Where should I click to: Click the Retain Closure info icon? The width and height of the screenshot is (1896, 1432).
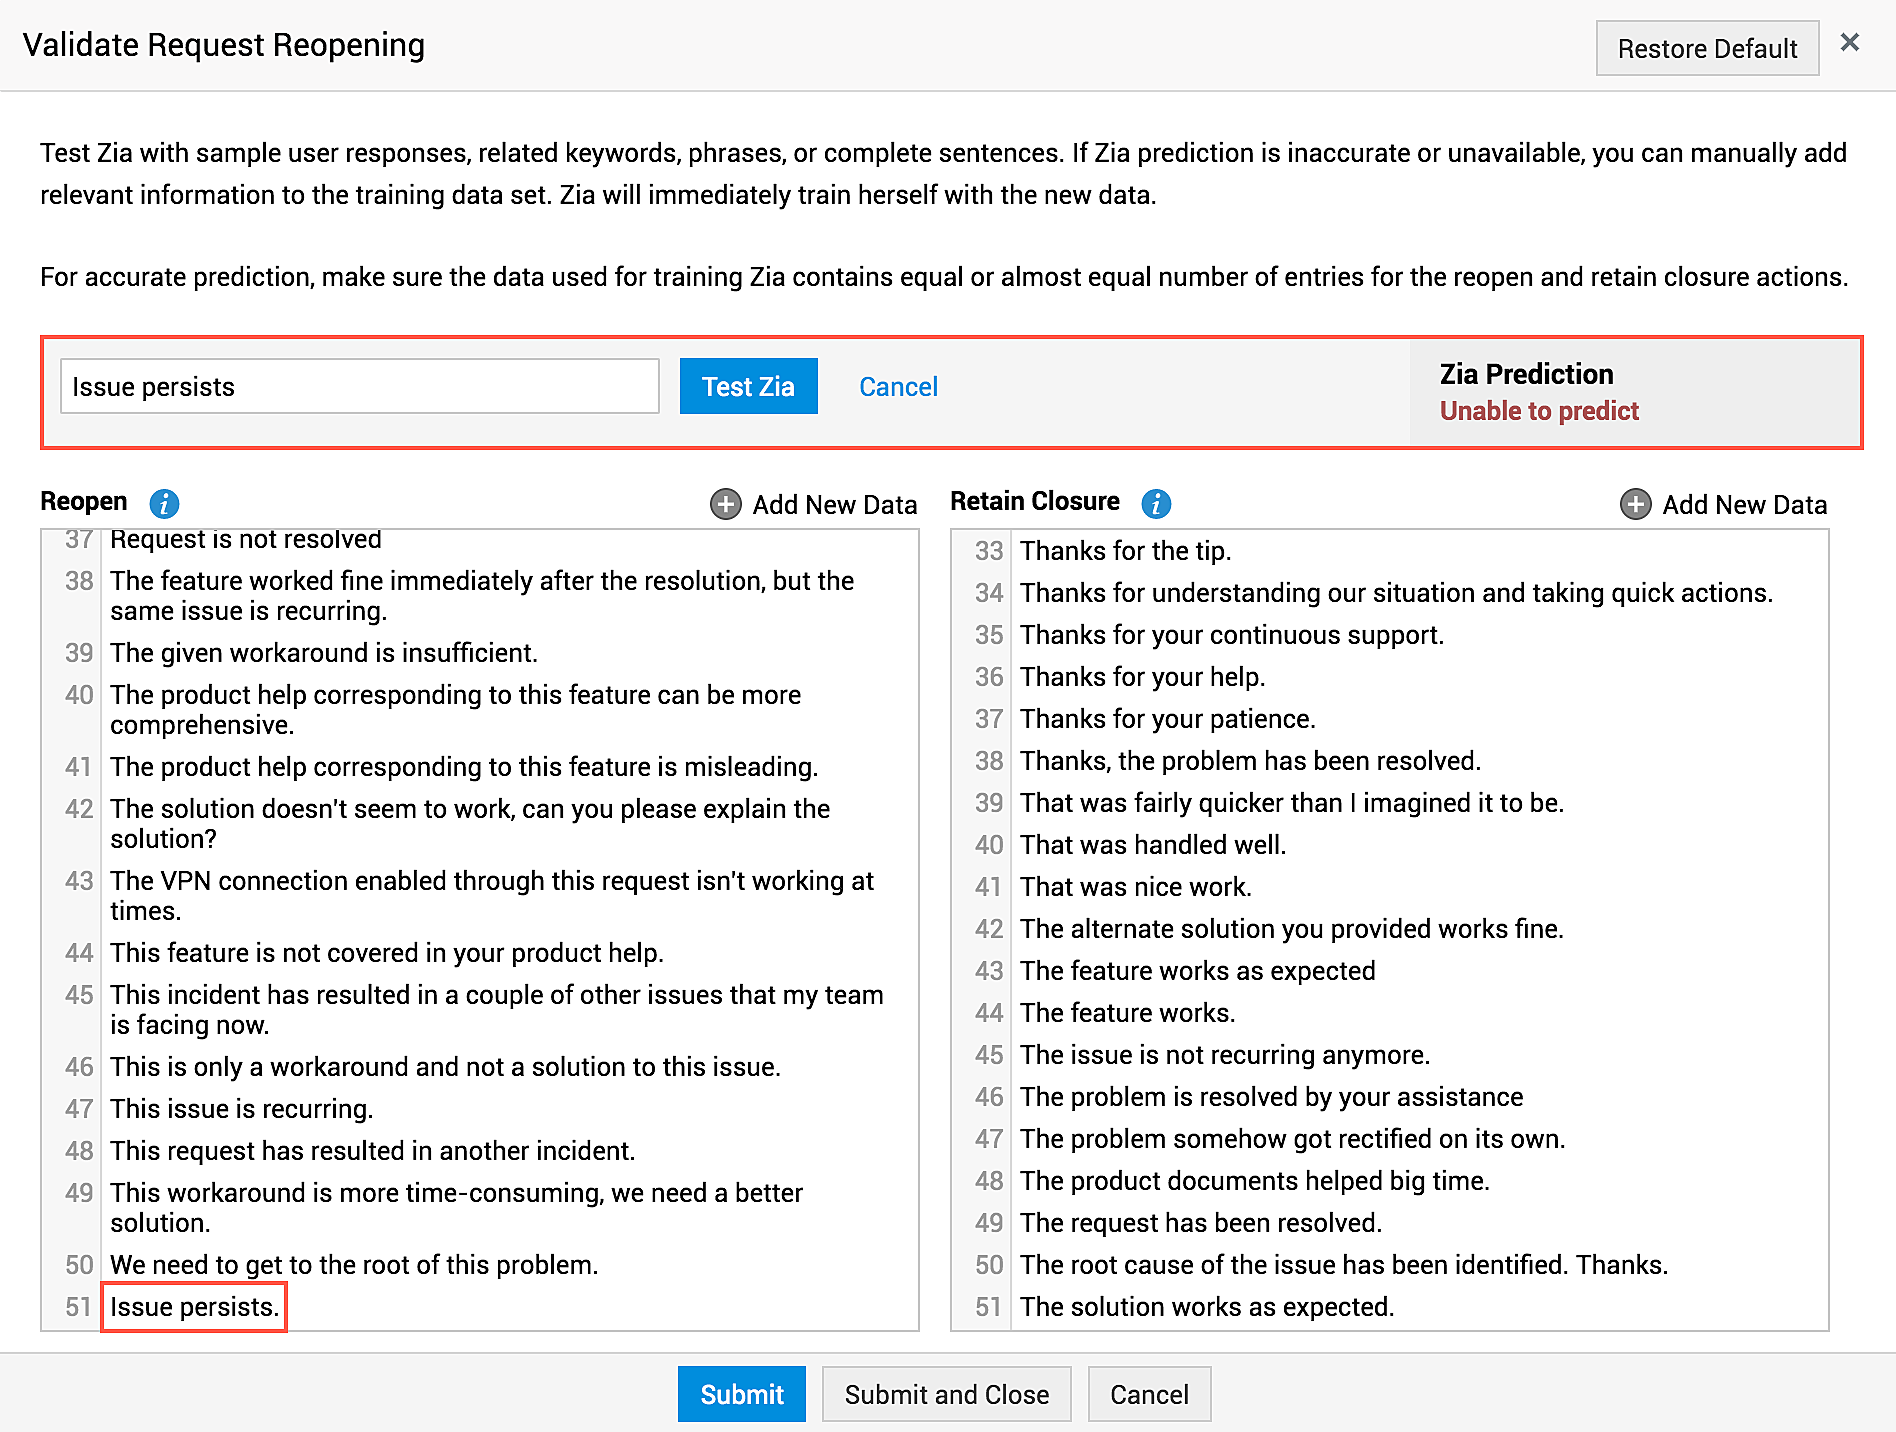1156,503
